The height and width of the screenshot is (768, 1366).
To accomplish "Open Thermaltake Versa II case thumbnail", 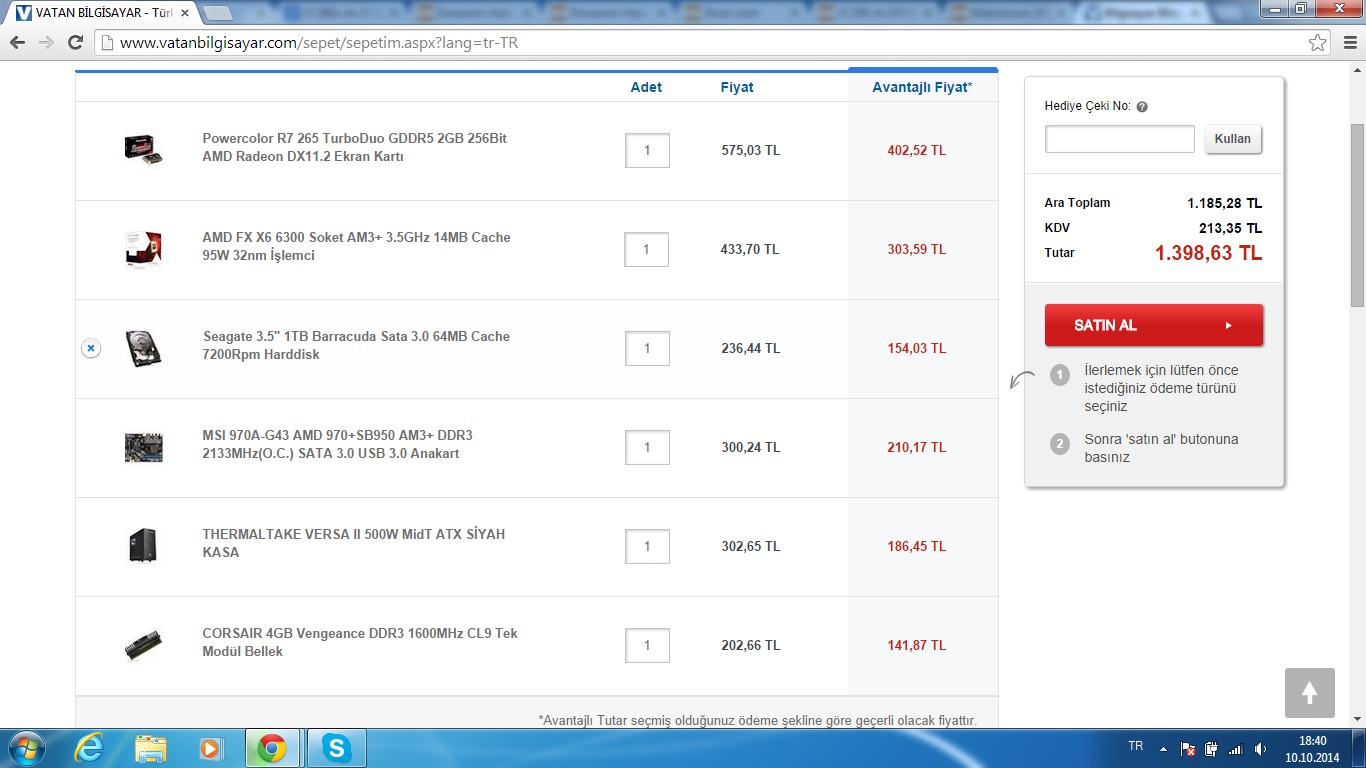I will click(x=143, y=546).
